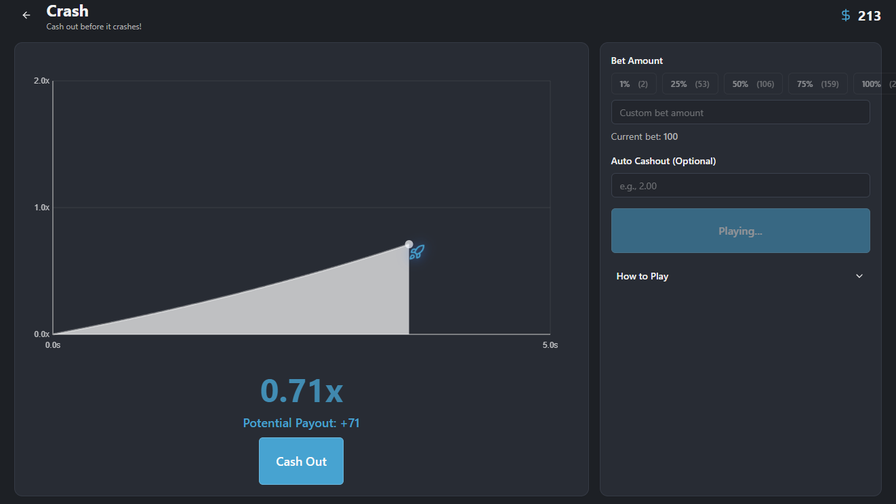Viewport: 896px width, 504px height.
Task: Focus the Custom bet amount field
Action: (740, 113)
